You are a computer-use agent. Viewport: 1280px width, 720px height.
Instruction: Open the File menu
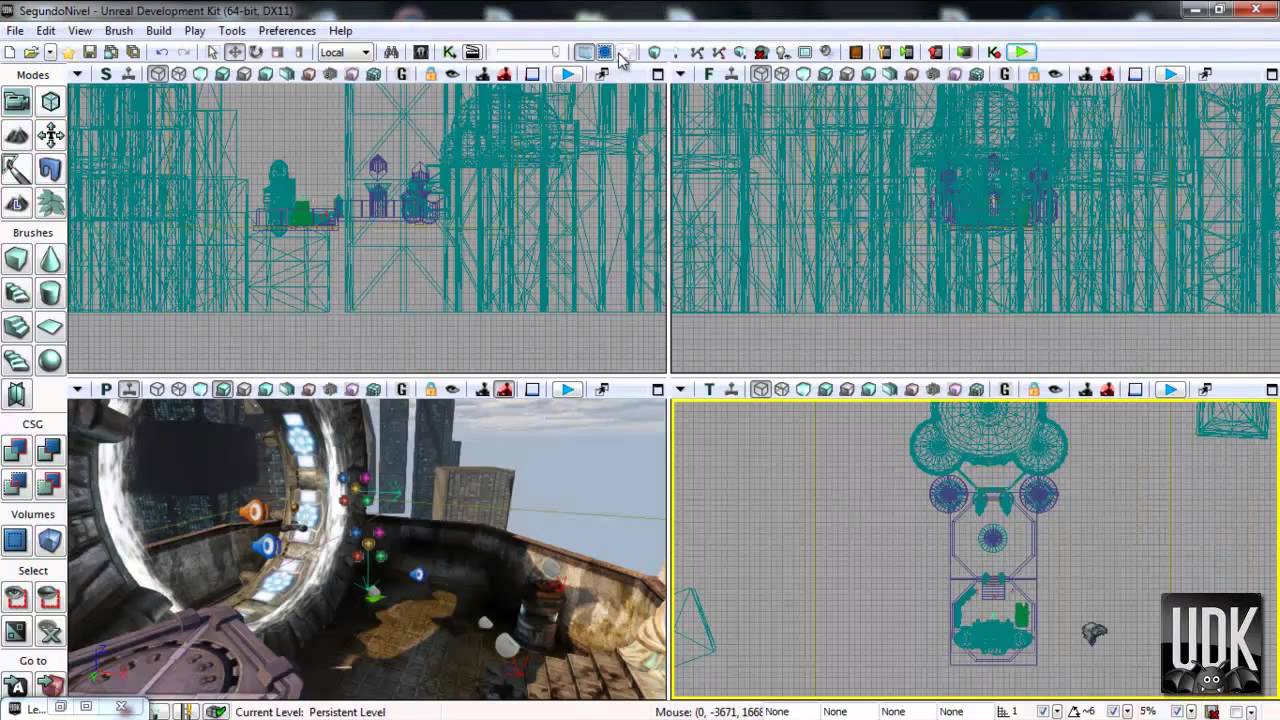coord(15,31)
